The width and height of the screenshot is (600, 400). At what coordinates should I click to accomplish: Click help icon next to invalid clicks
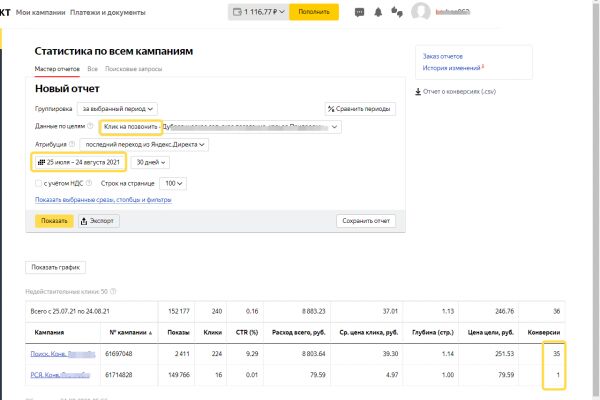tap(113, 291)
